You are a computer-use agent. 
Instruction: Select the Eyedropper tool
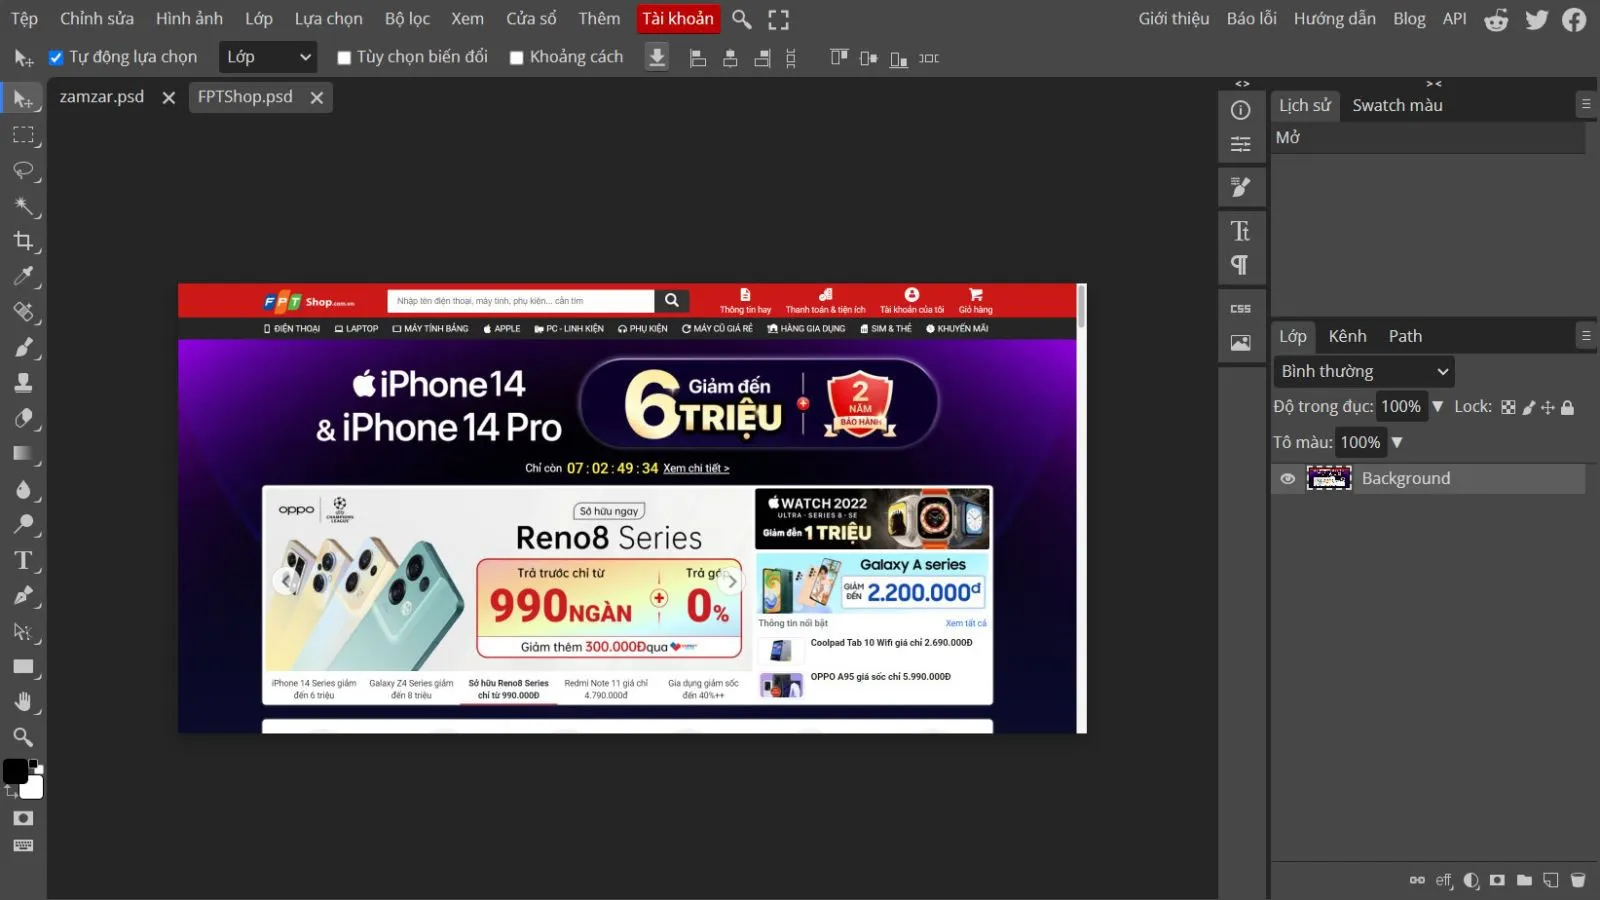coord(23,276)
